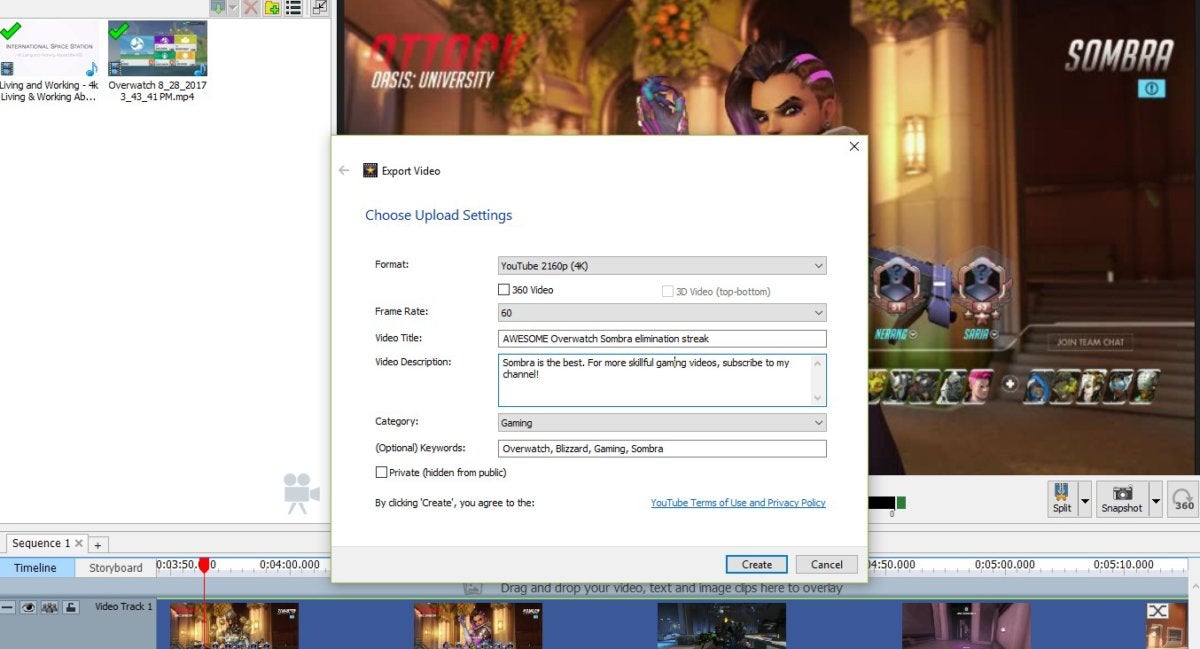1200x649 pixels.
Task: Close the Export Video dialog with X
Action: 854,146
